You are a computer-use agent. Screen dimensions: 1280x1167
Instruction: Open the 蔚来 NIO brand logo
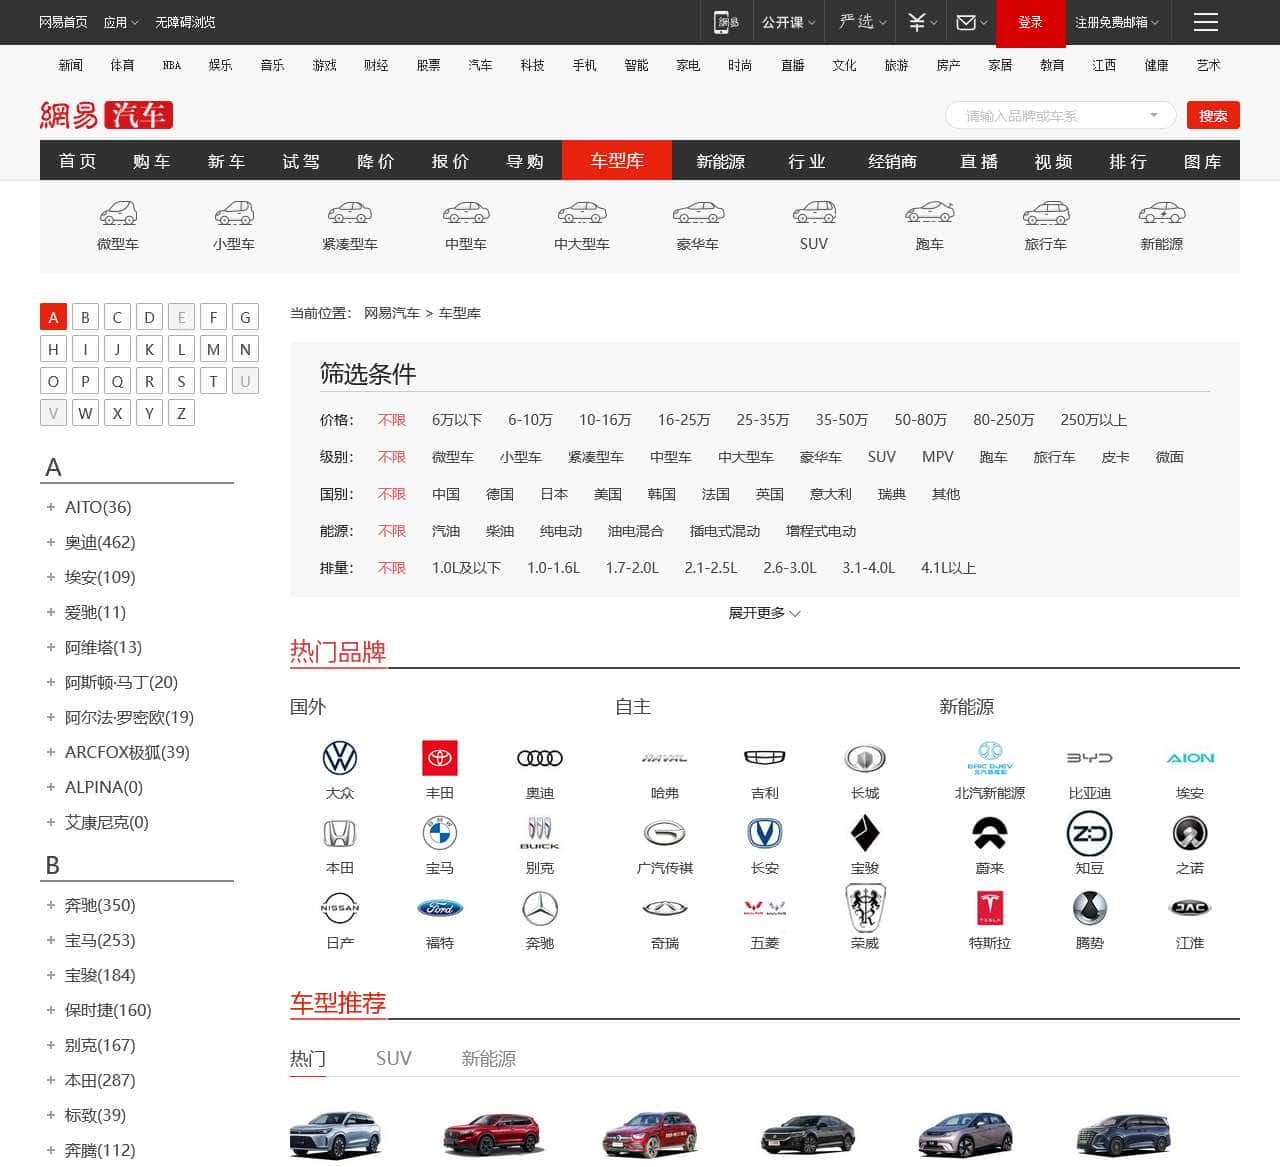coord(990,833)
